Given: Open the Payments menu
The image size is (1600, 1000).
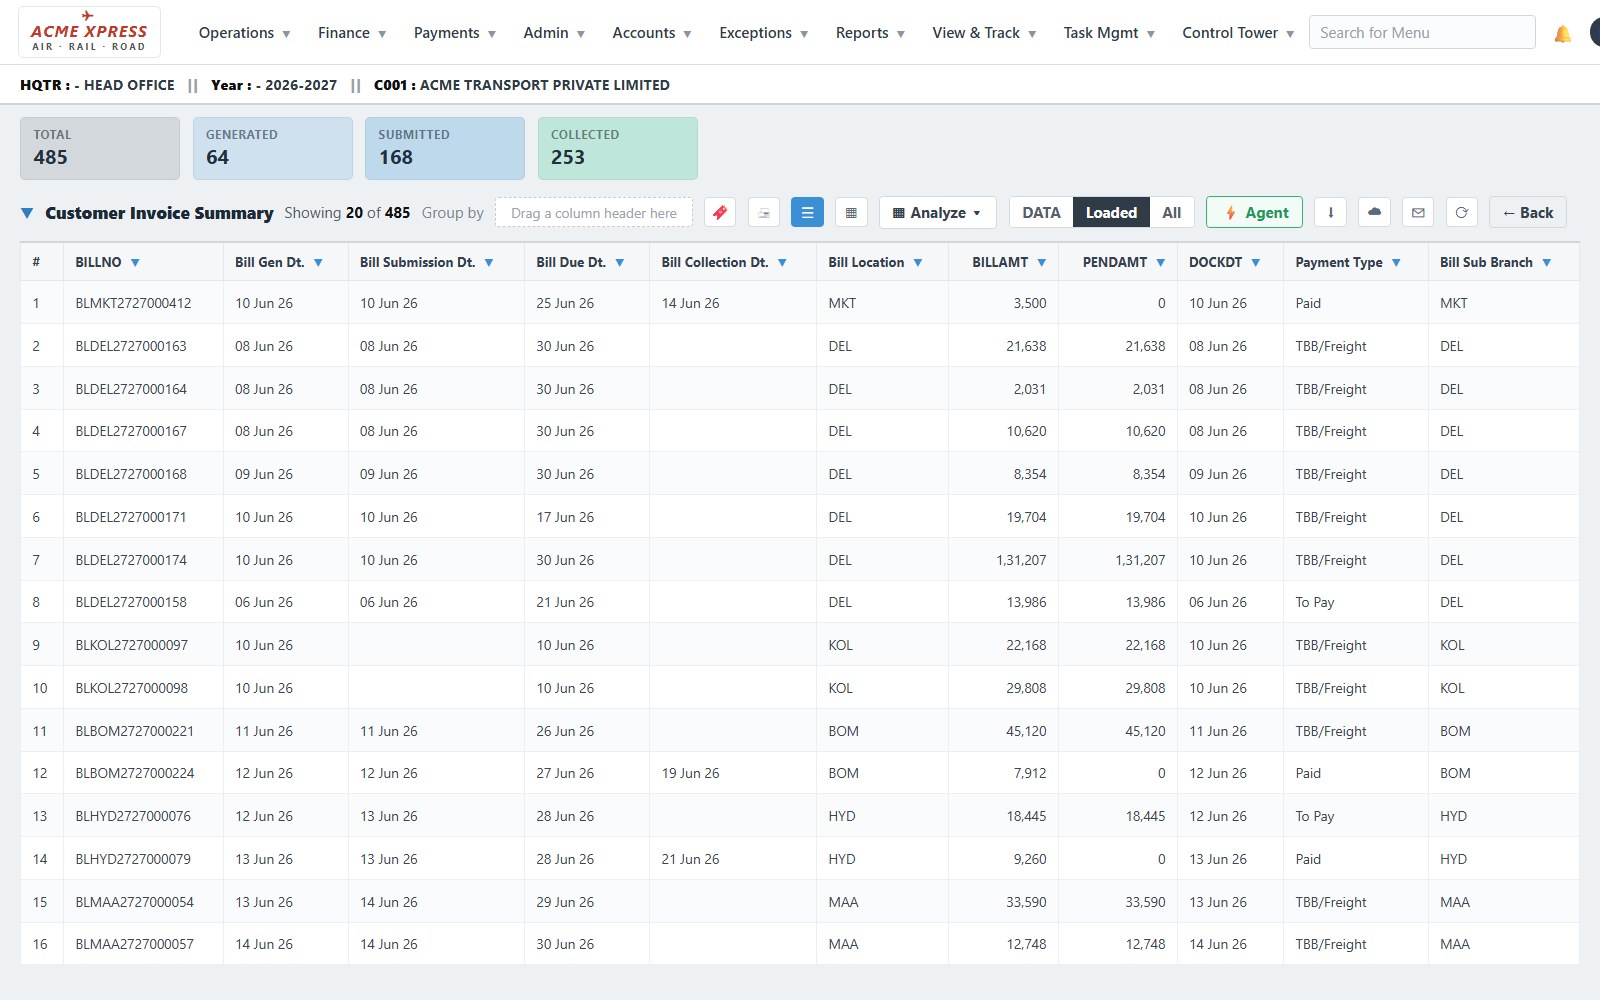Looking at the screenshot, I should (x=455, y=33).
